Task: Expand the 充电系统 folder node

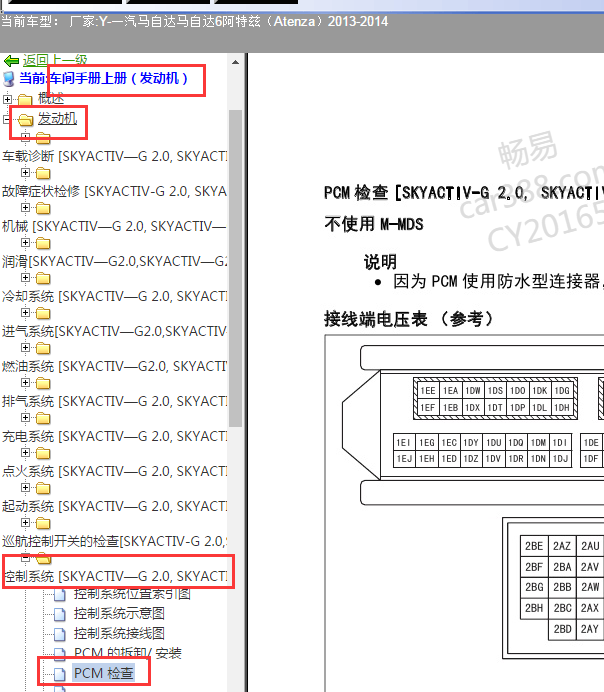Action: click(26, 417)
